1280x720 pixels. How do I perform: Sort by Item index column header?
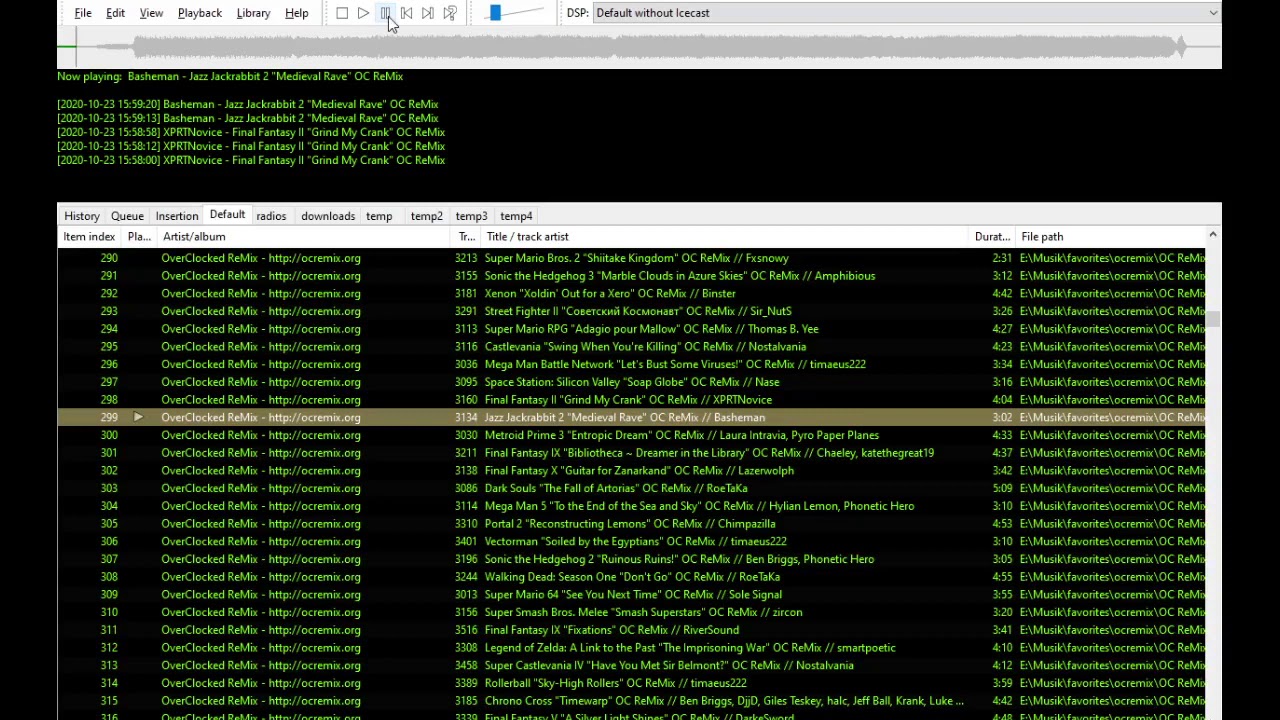click(x=89, y=237)
